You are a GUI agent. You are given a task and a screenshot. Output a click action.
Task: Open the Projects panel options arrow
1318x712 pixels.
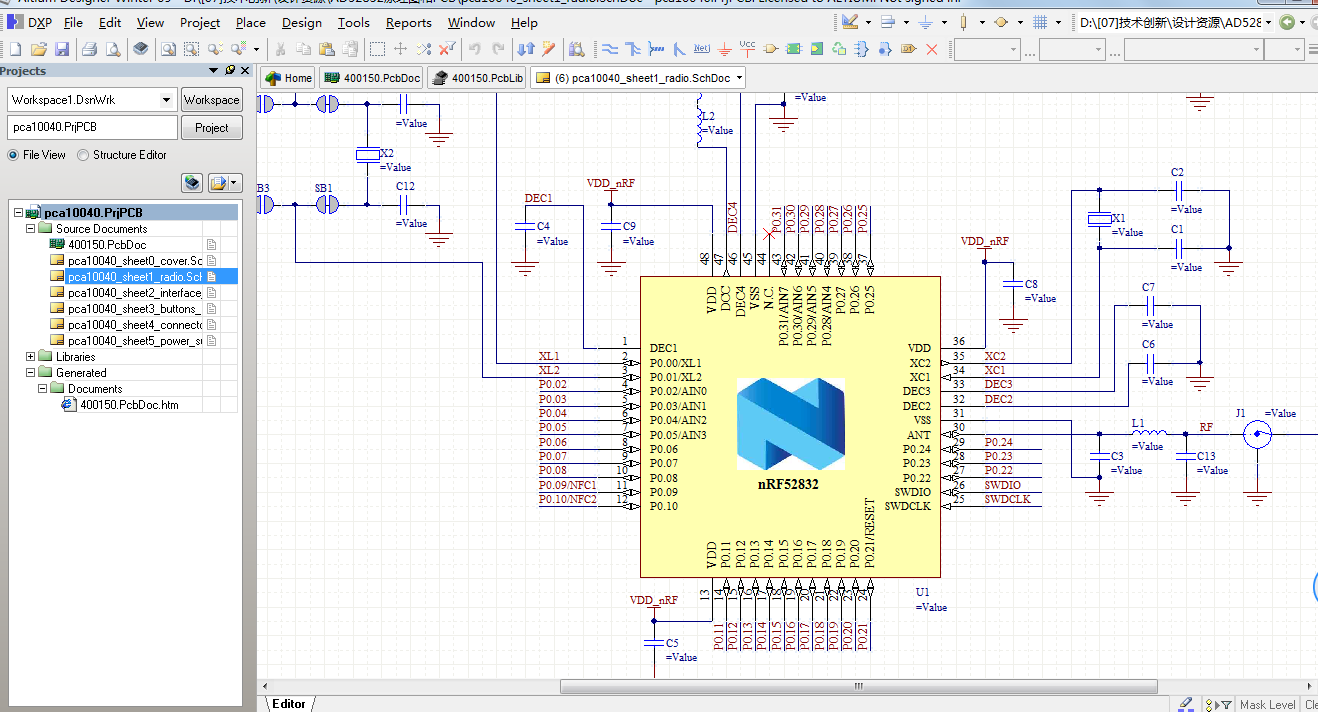213,70
